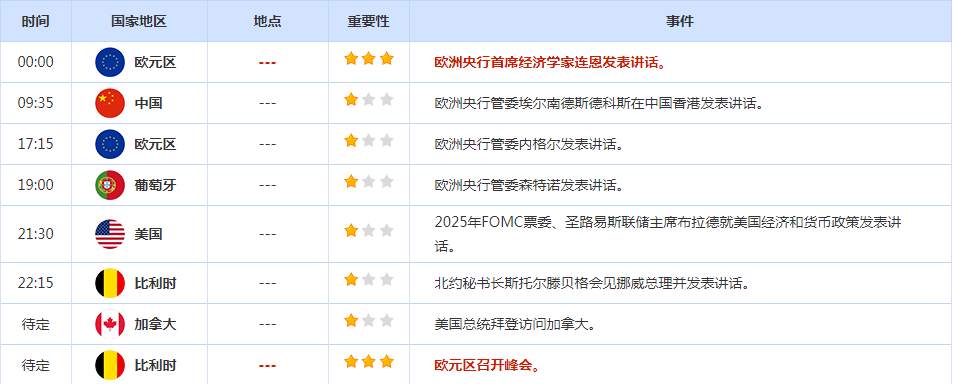Click the 00:00 time cell

[x=35, y=62]
